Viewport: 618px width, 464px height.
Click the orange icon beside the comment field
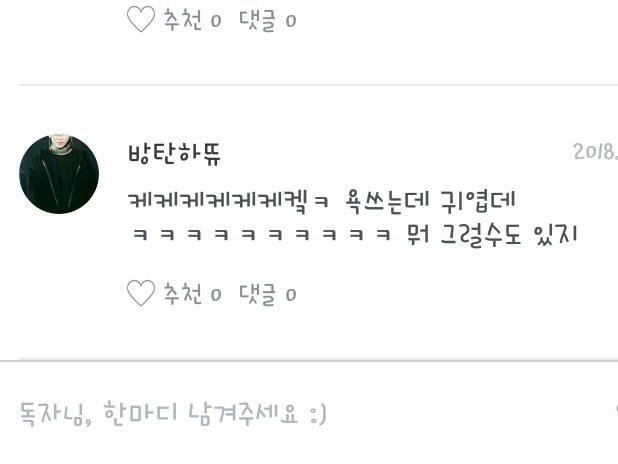point(616,408)
